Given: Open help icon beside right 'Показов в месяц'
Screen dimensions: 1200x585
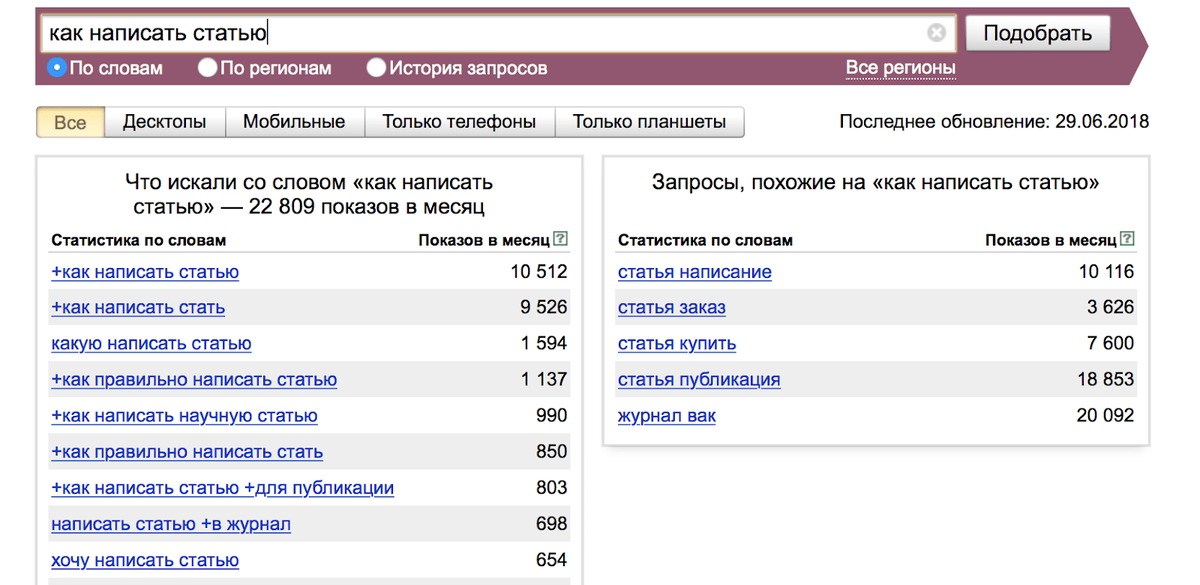Looking at the screenshot, I should pos(1128,239).
